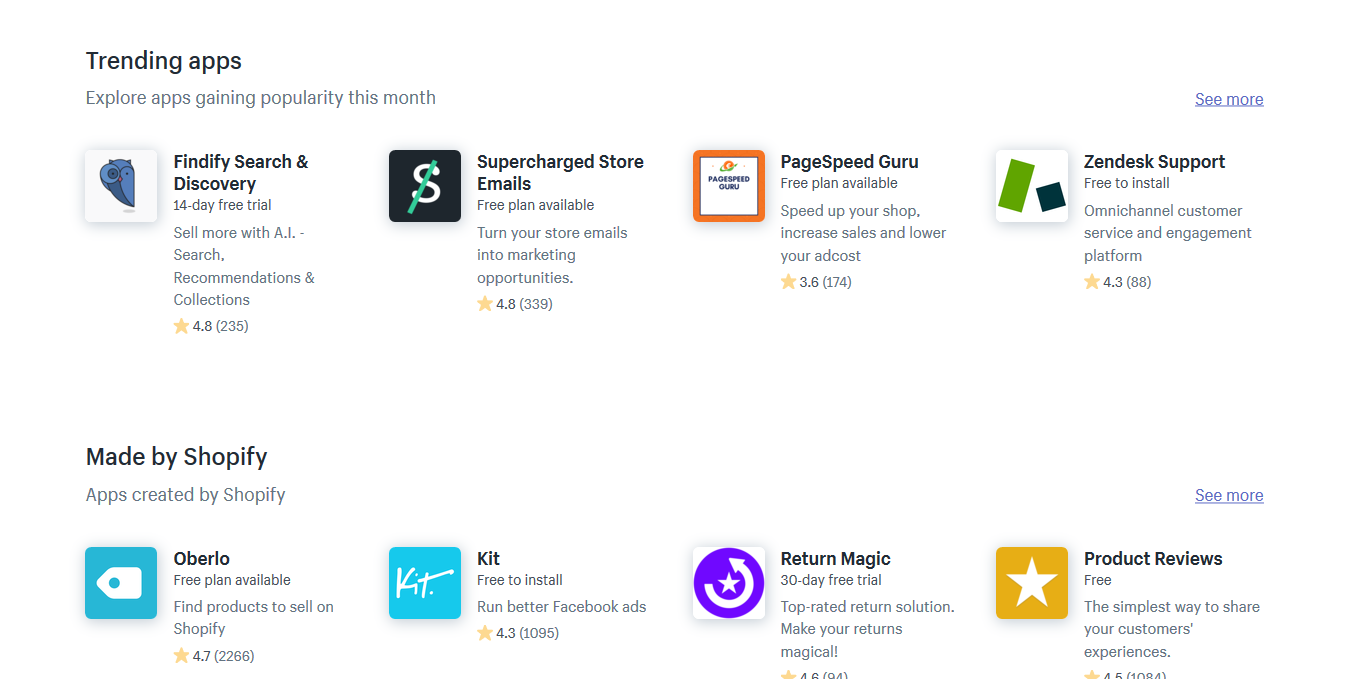Select the Return Magic purple icon
Image resolution: width=1349 pixels, height=679 pixels.
[x=729, y=583]
